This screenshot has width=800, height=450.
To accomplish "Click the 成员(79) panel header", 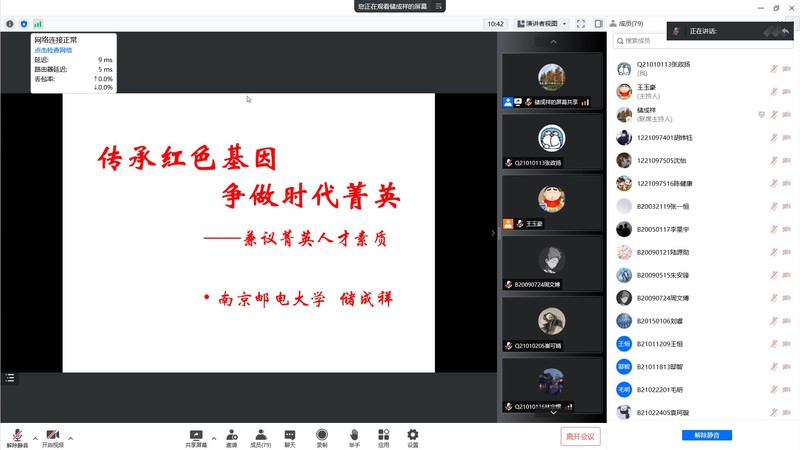I will [x=627, y=23].
